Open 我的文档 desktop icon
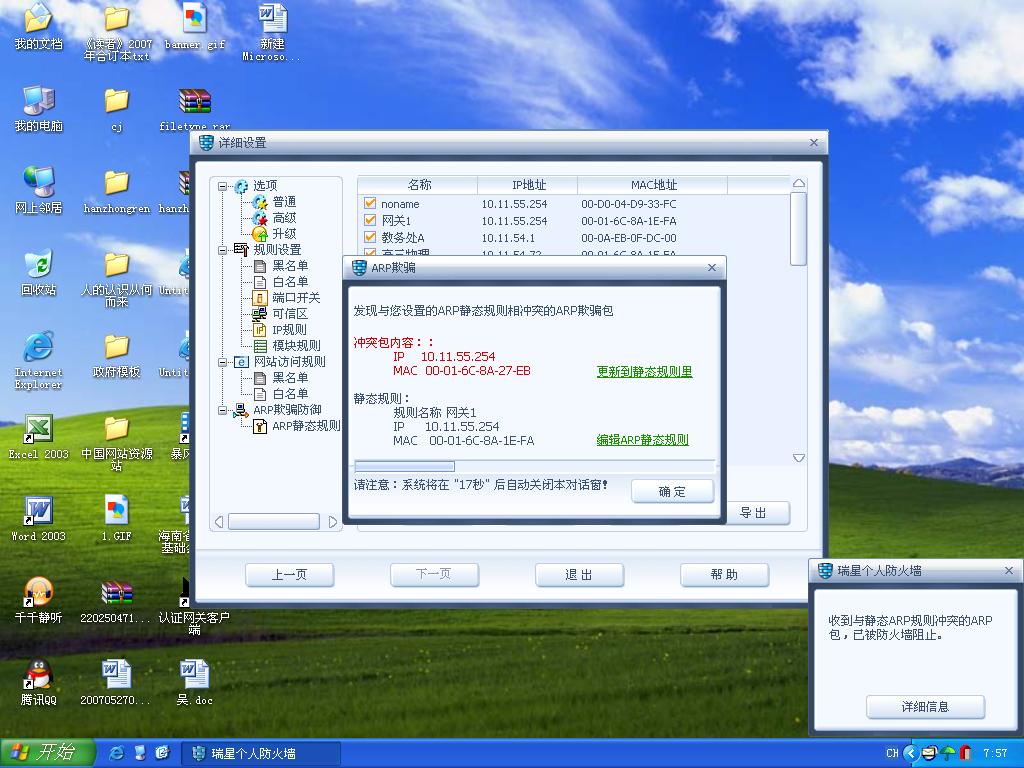The width and height of the screenshot is (1024, 768). [x=38, y=27]
